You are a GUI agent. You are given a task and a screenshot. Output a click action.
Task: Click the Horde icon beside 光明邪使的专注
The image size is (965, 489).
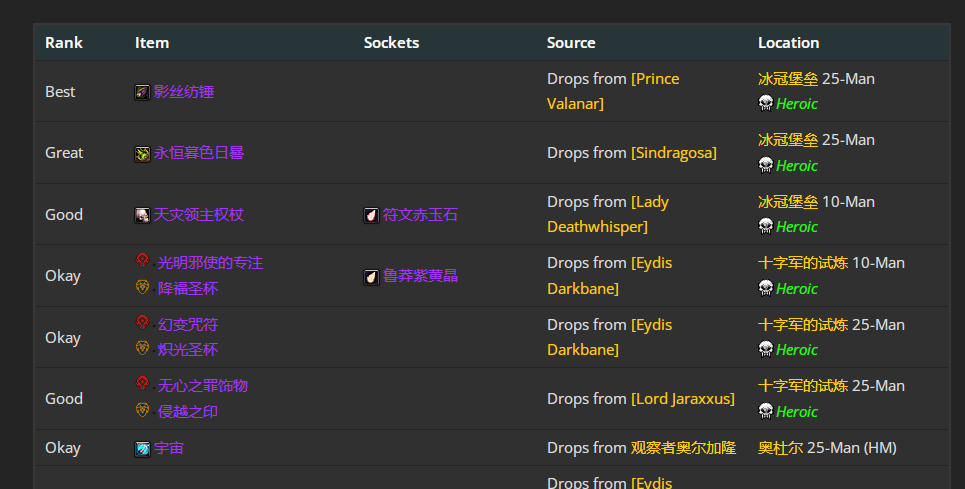(x=142, y=261)
